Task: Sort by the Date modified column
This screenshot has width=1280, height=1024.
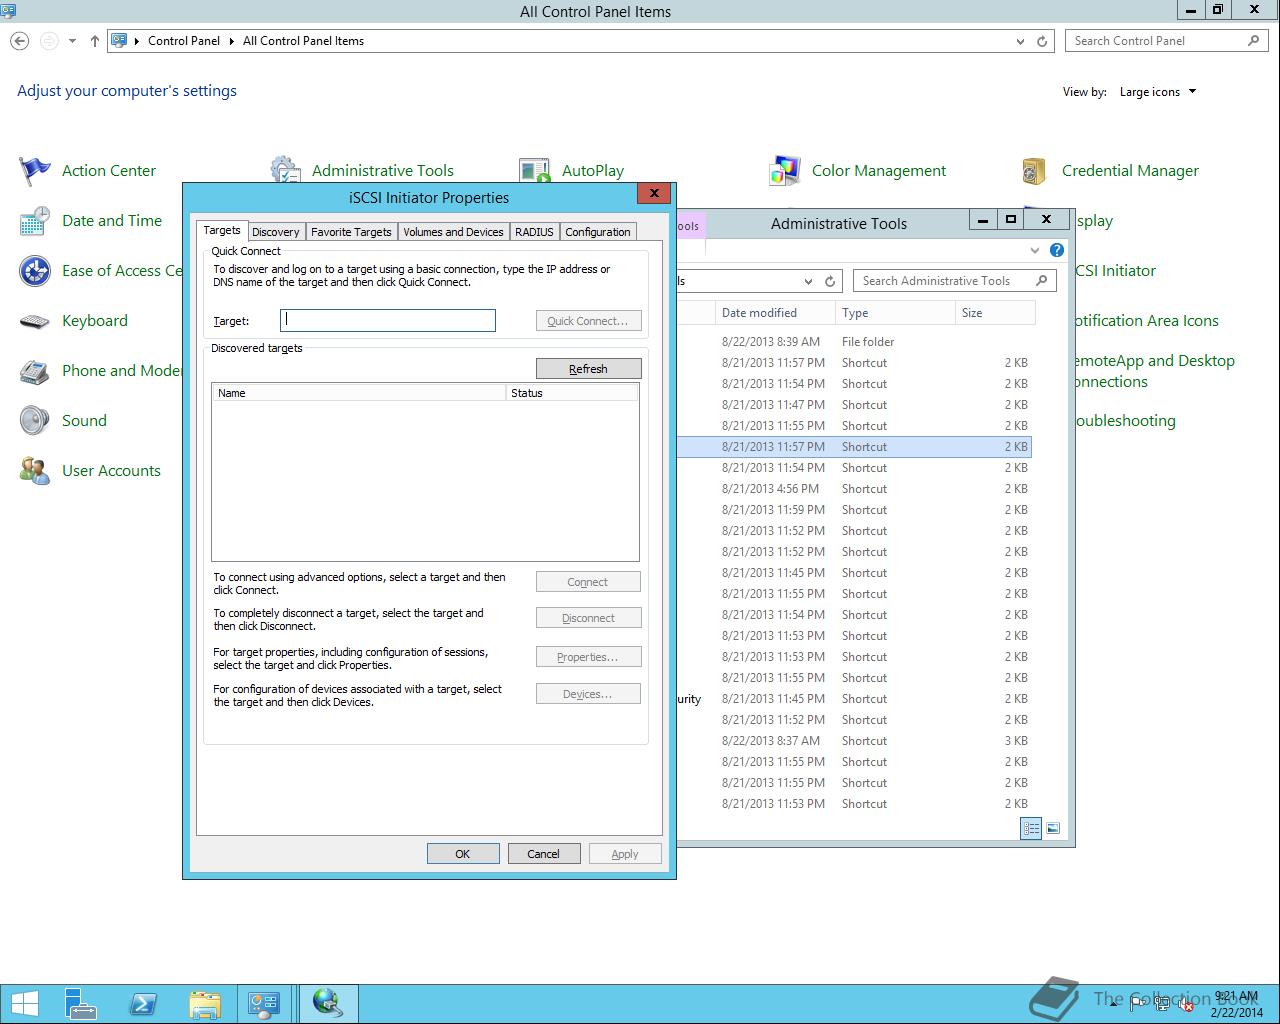Action: click(x=775, y=313)
